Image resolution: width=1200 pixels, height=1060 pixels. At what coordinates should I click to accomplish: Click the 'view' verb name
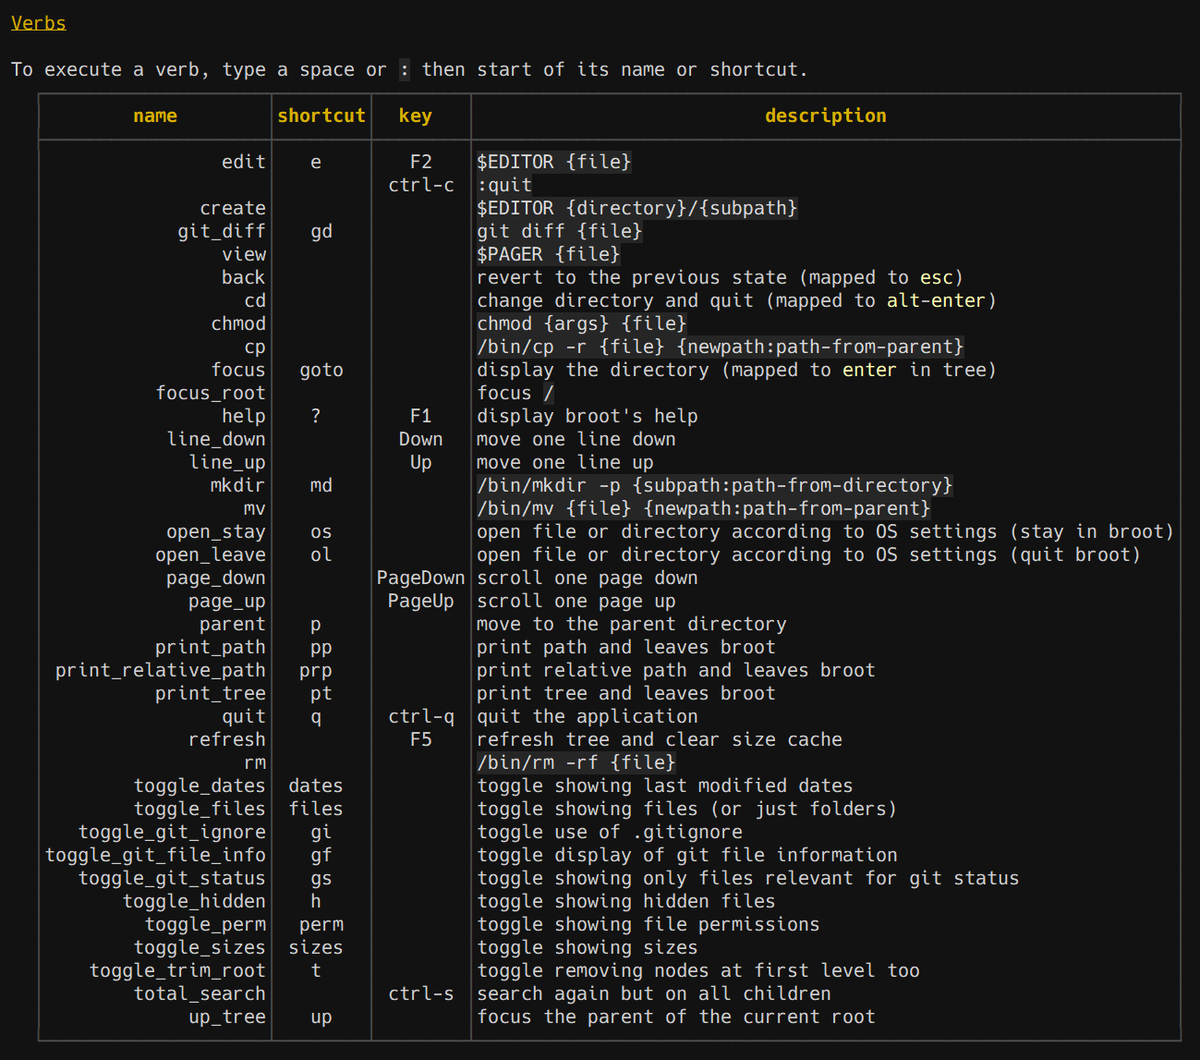244,254
